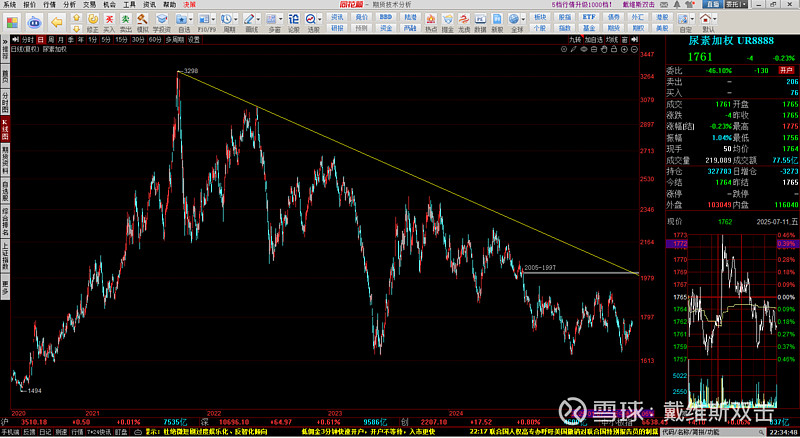The width and height of the screenshot is (800, 438).
Task: Click the 自选 watchlist folder icon
Action: pyautogui.click(x=181, y=19)
